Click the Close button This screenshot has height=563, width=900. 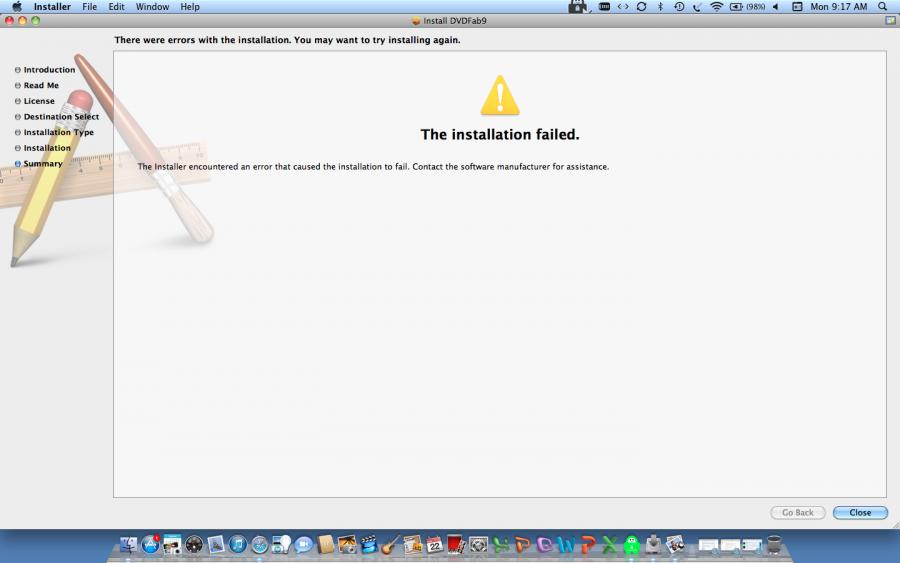[860, 512]
